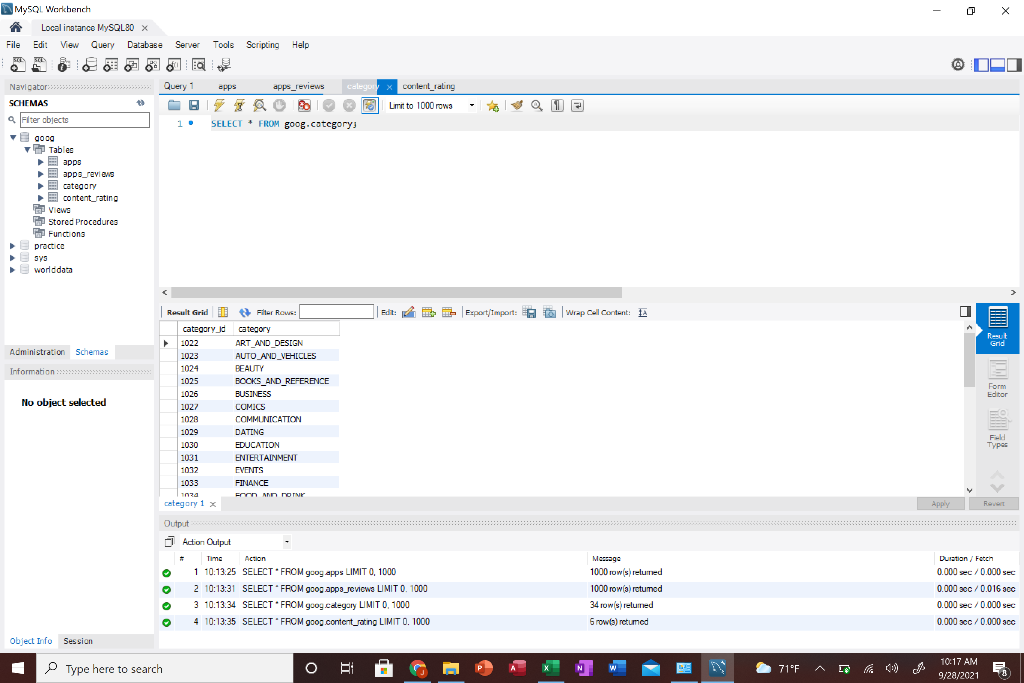This screenshot has height=683, width=1024.
Task: Toggle the left sidebar panel visibility
Action: tap(981, 65)
